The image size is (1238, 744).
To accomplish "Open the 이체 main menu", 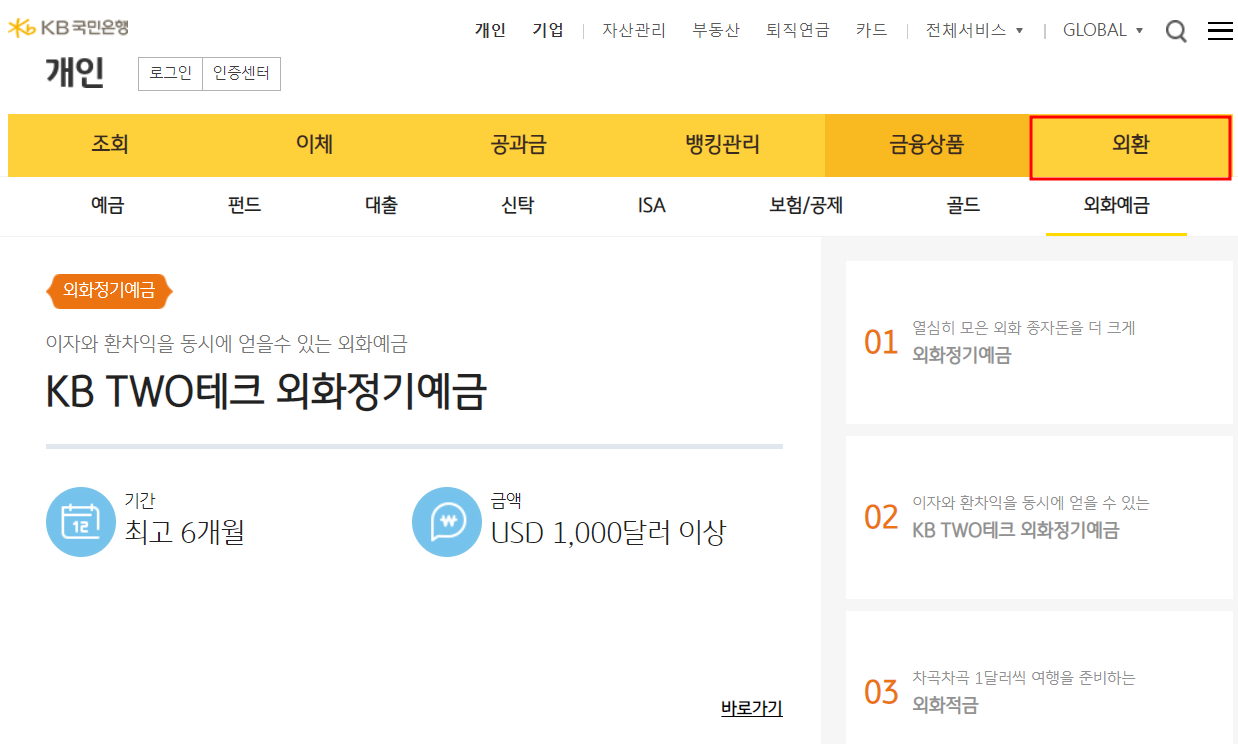I will point(314,145).
